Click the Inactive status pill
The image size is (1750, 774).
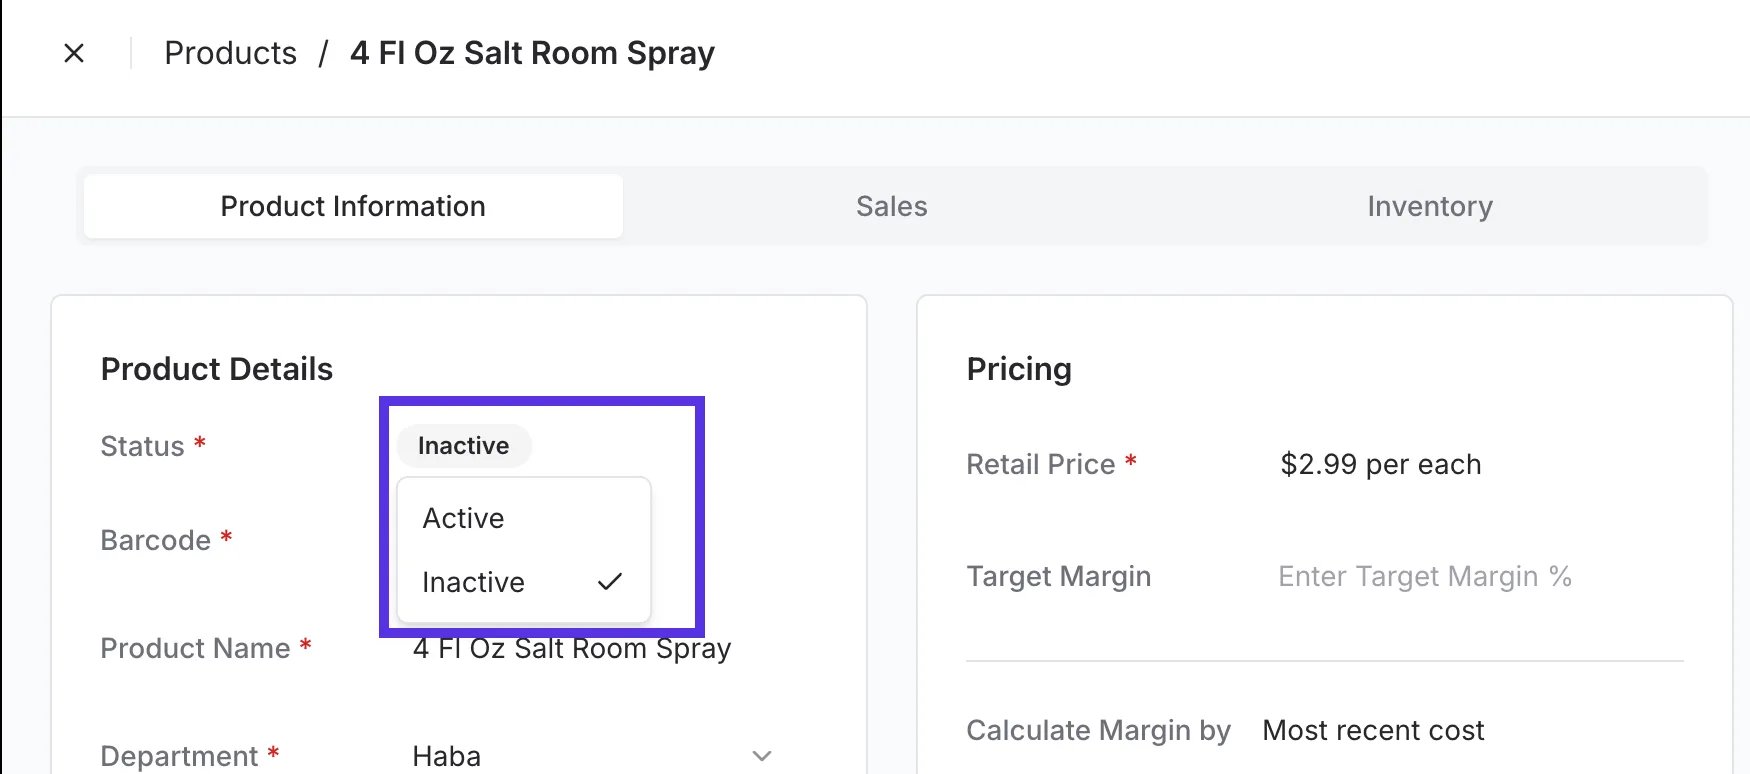463,445
